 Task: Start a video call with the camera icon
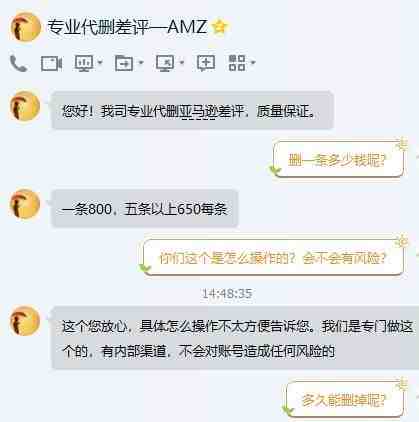point(51,63)
